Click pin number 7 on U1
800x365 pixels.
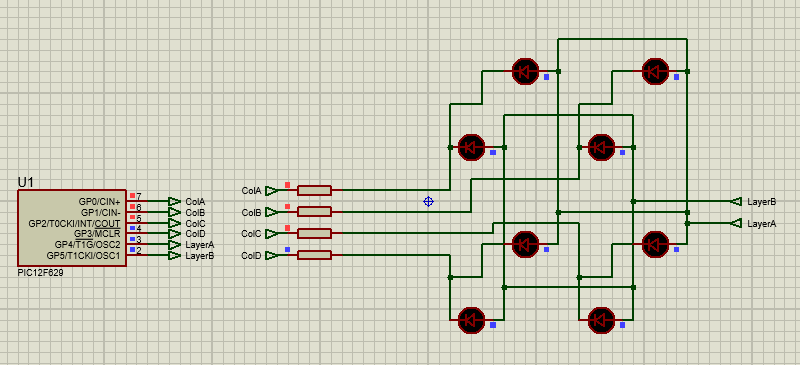click(x=139, y=197)
